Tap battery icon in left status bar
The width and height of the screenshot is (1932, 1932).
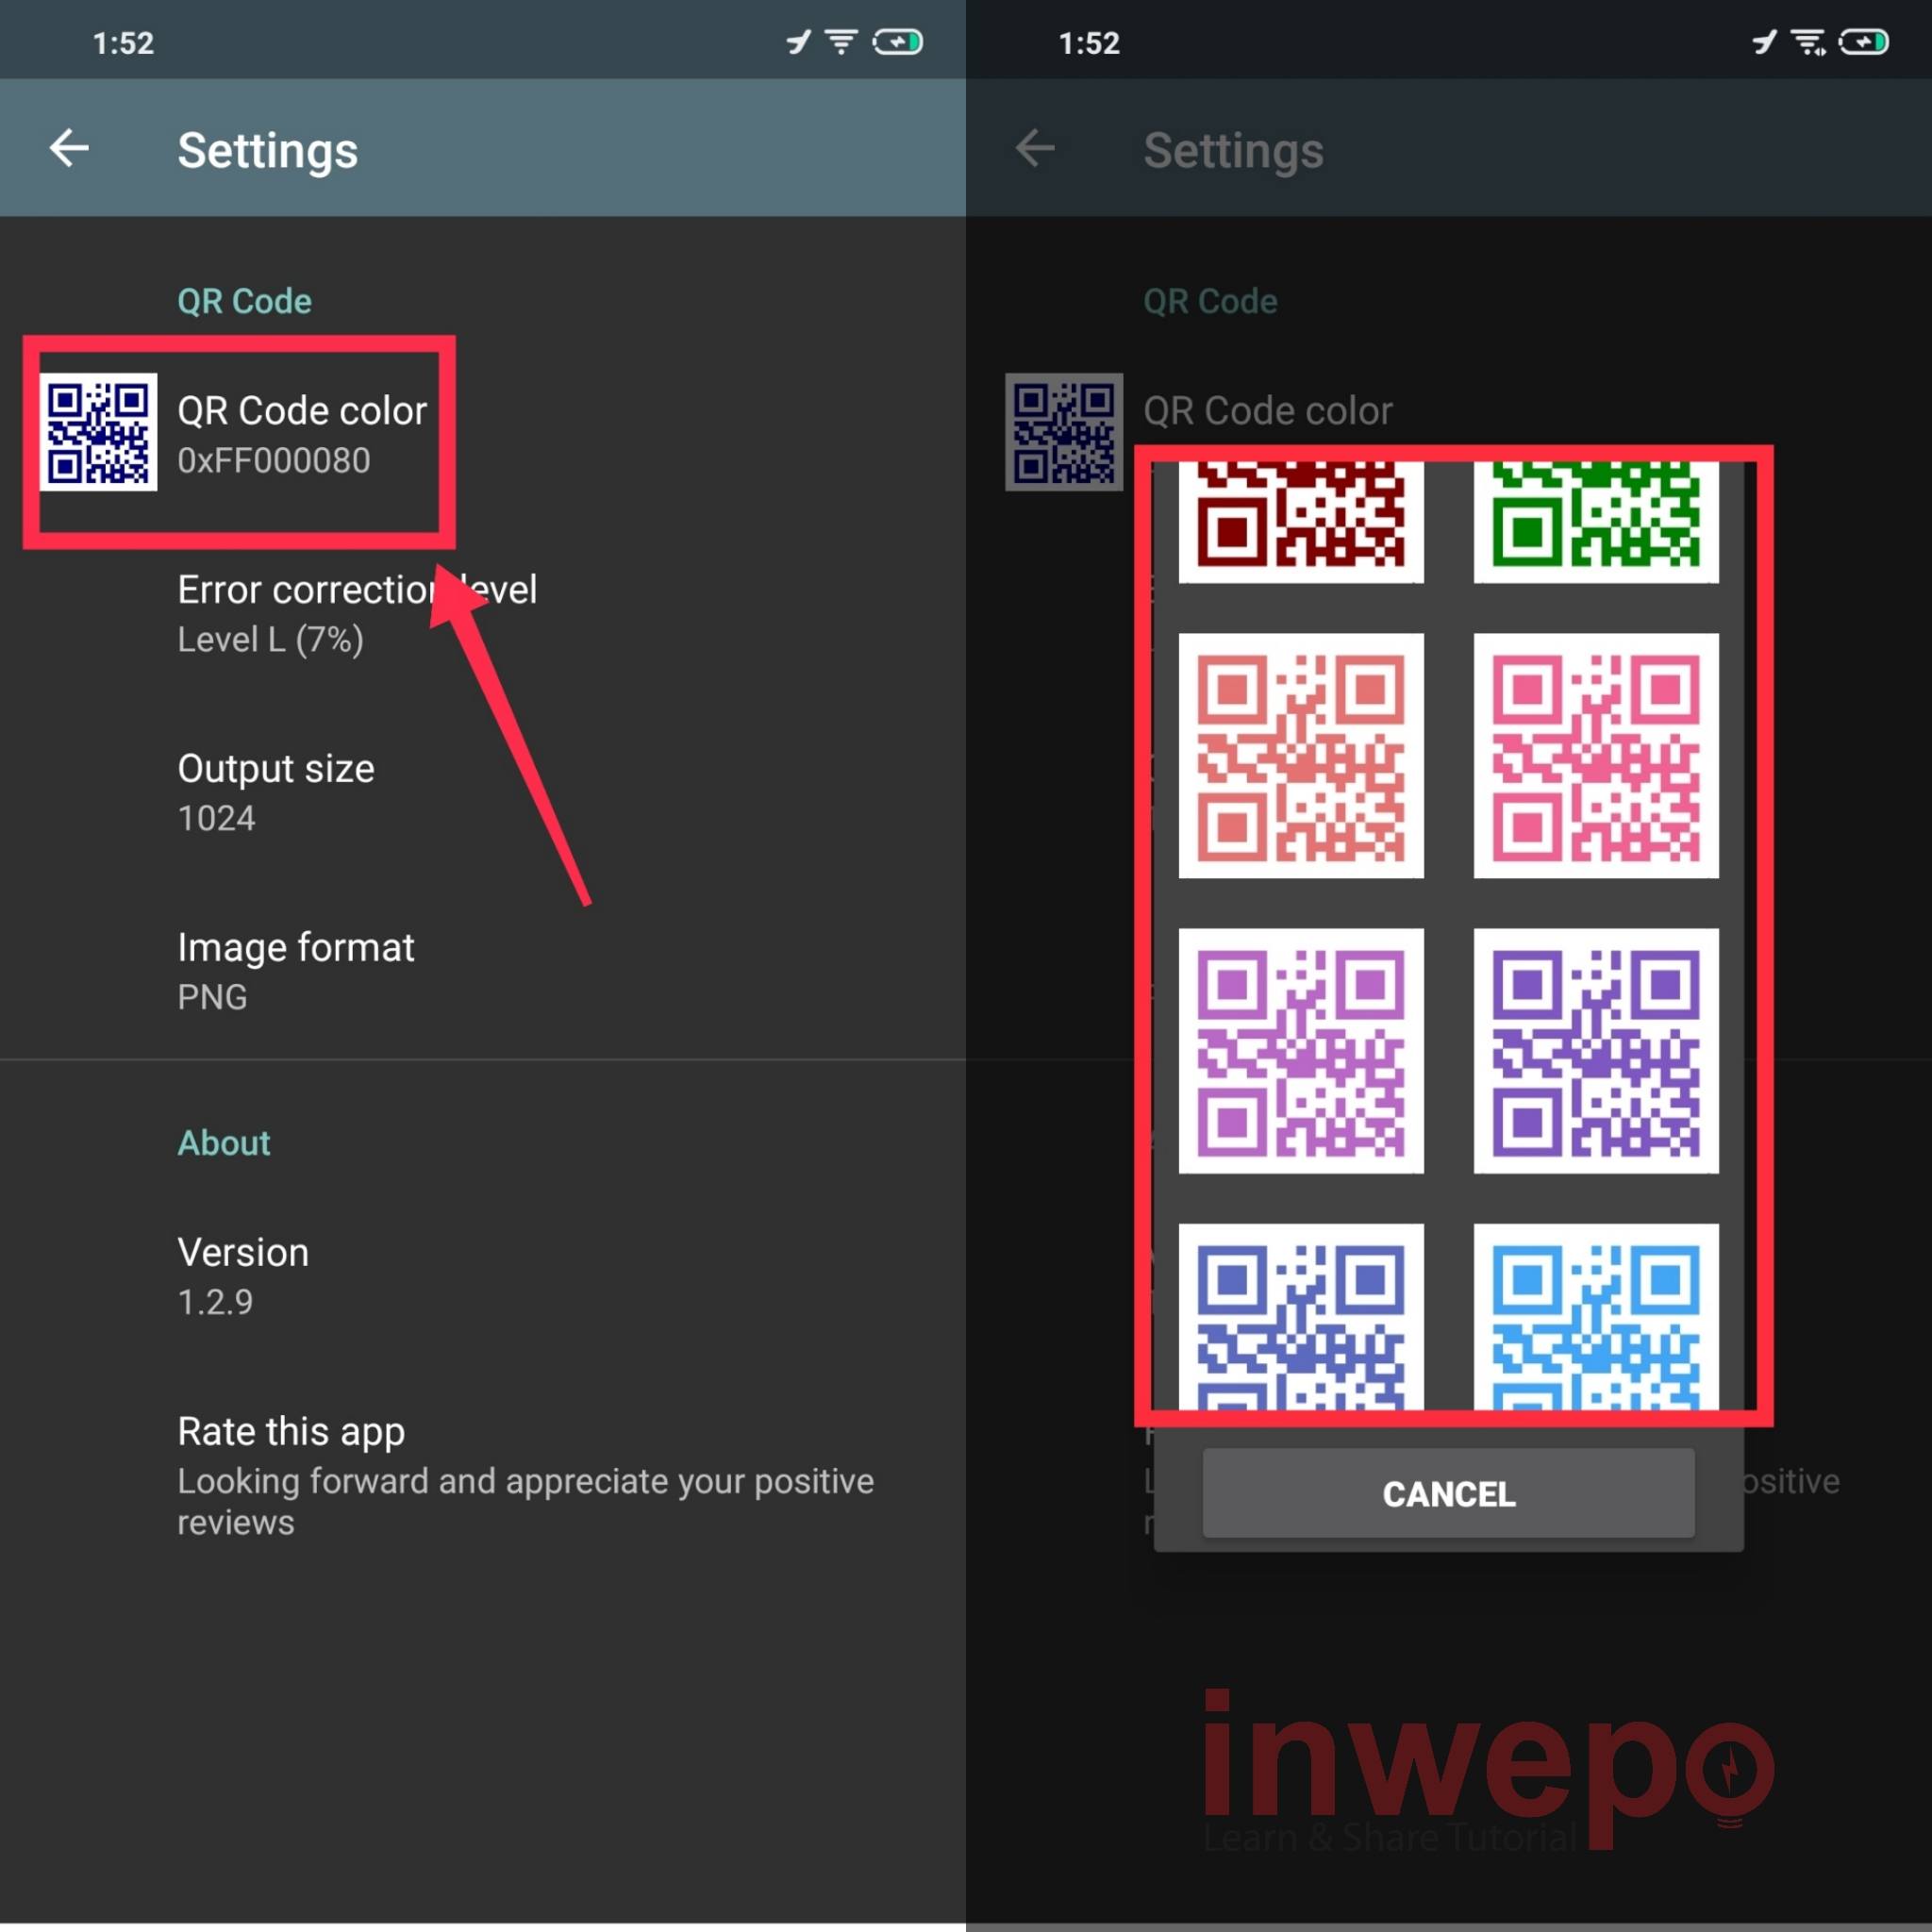(x=898, y=42)
